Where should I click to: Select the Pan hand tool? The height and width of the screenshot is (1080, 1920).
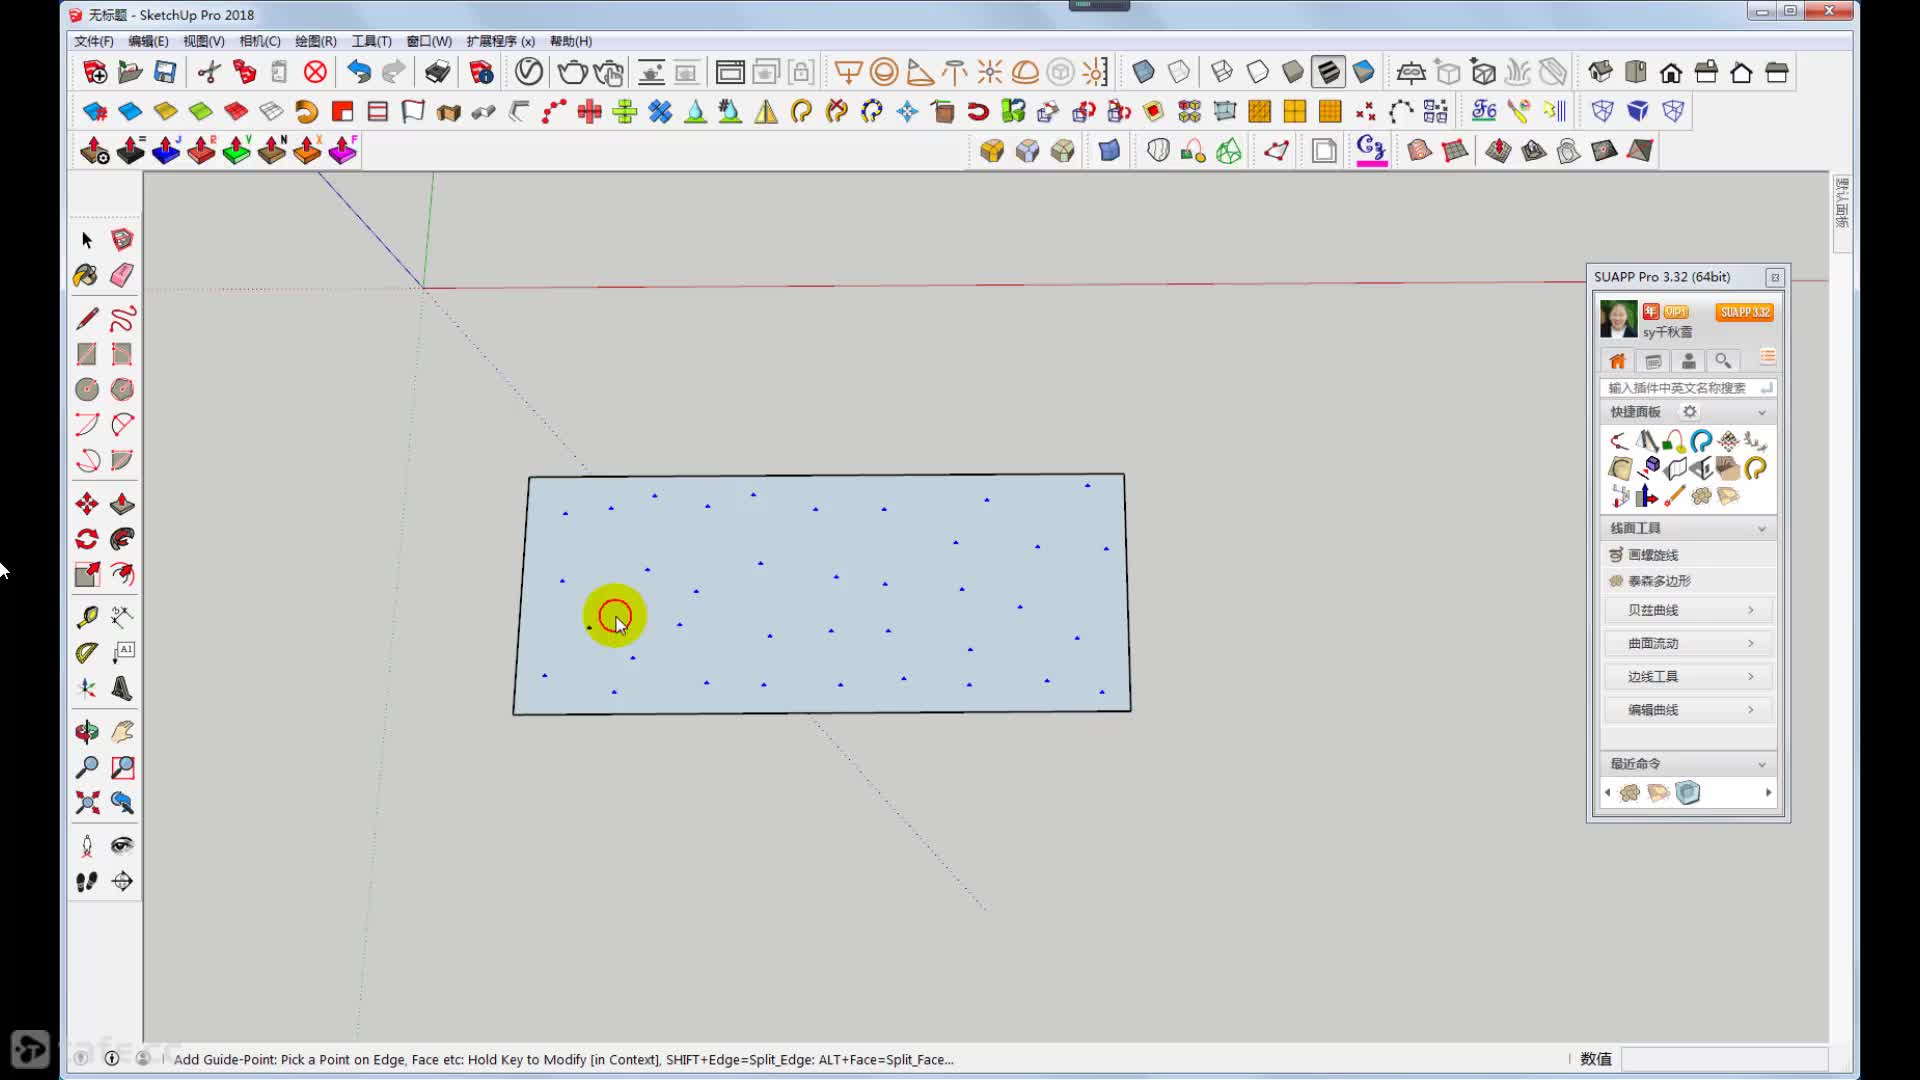[122, 732]
